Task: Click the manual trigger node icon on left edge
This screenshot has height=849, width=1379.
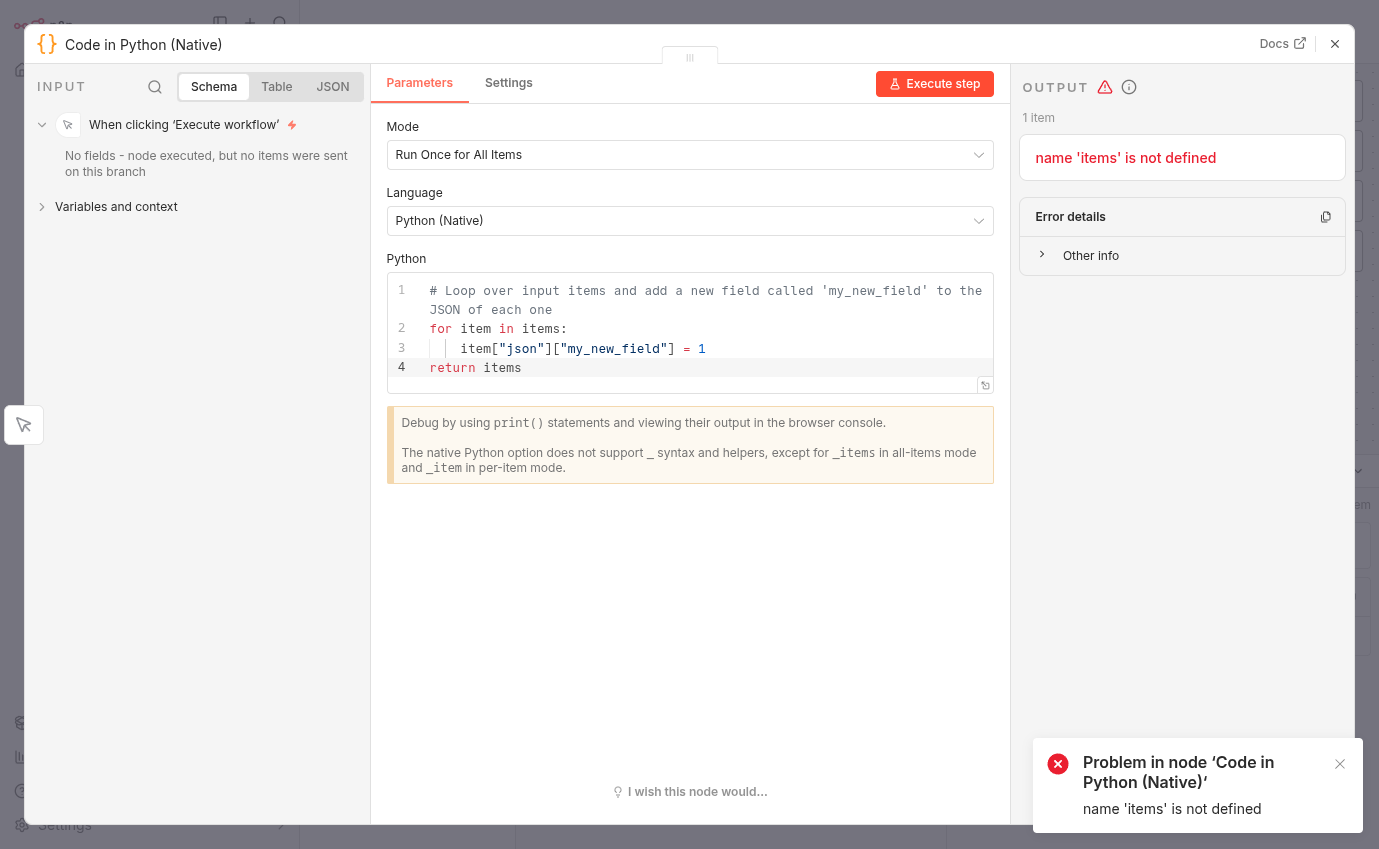Action: 24,425
